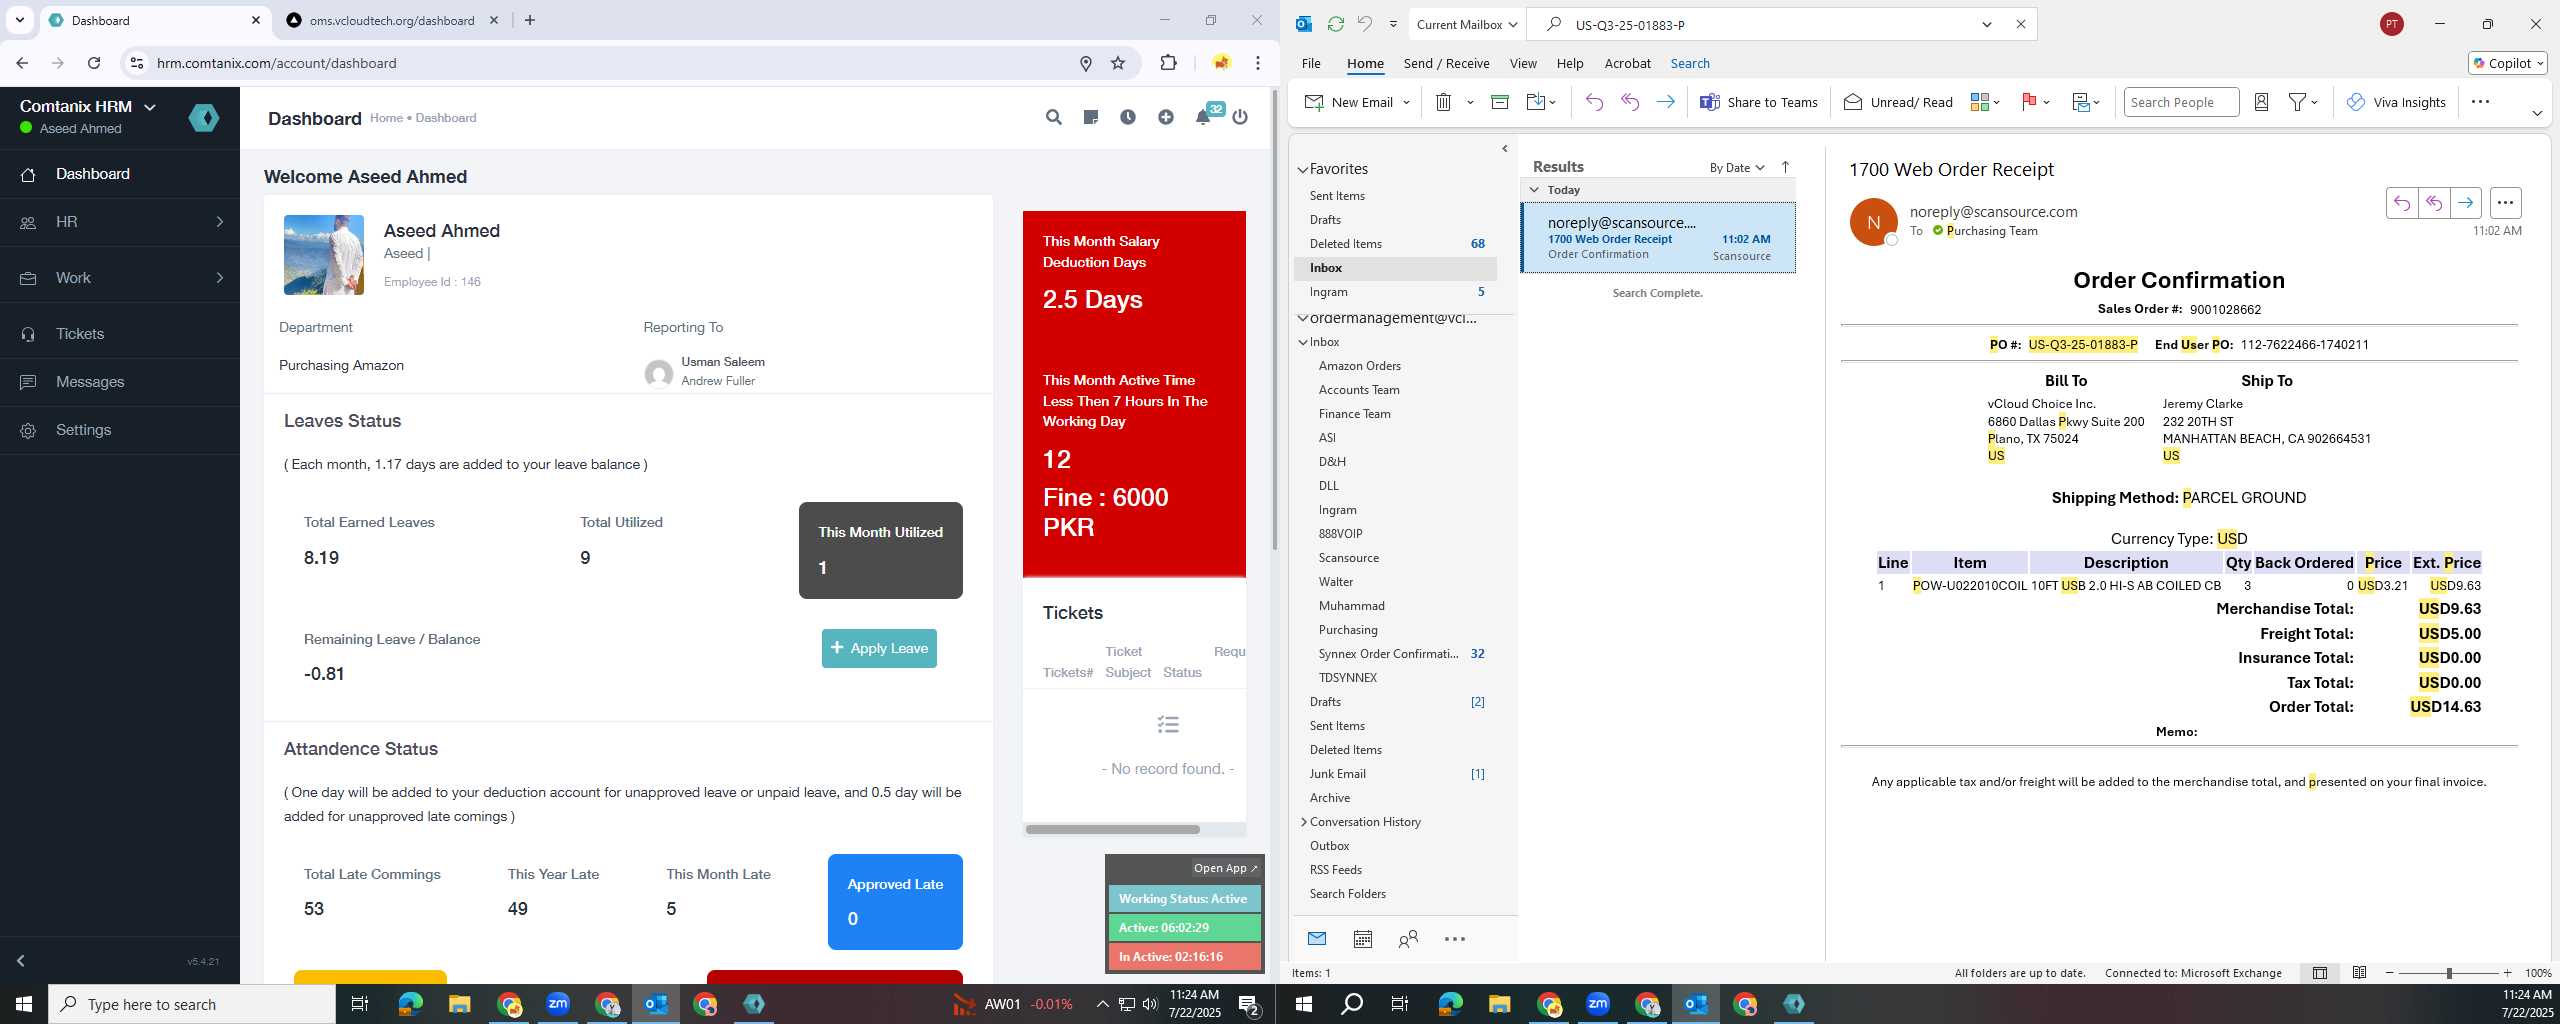Click Reply All arrow in Outlook ribbon
The image size is (2560, 1024).
(x=1630, y=102)
